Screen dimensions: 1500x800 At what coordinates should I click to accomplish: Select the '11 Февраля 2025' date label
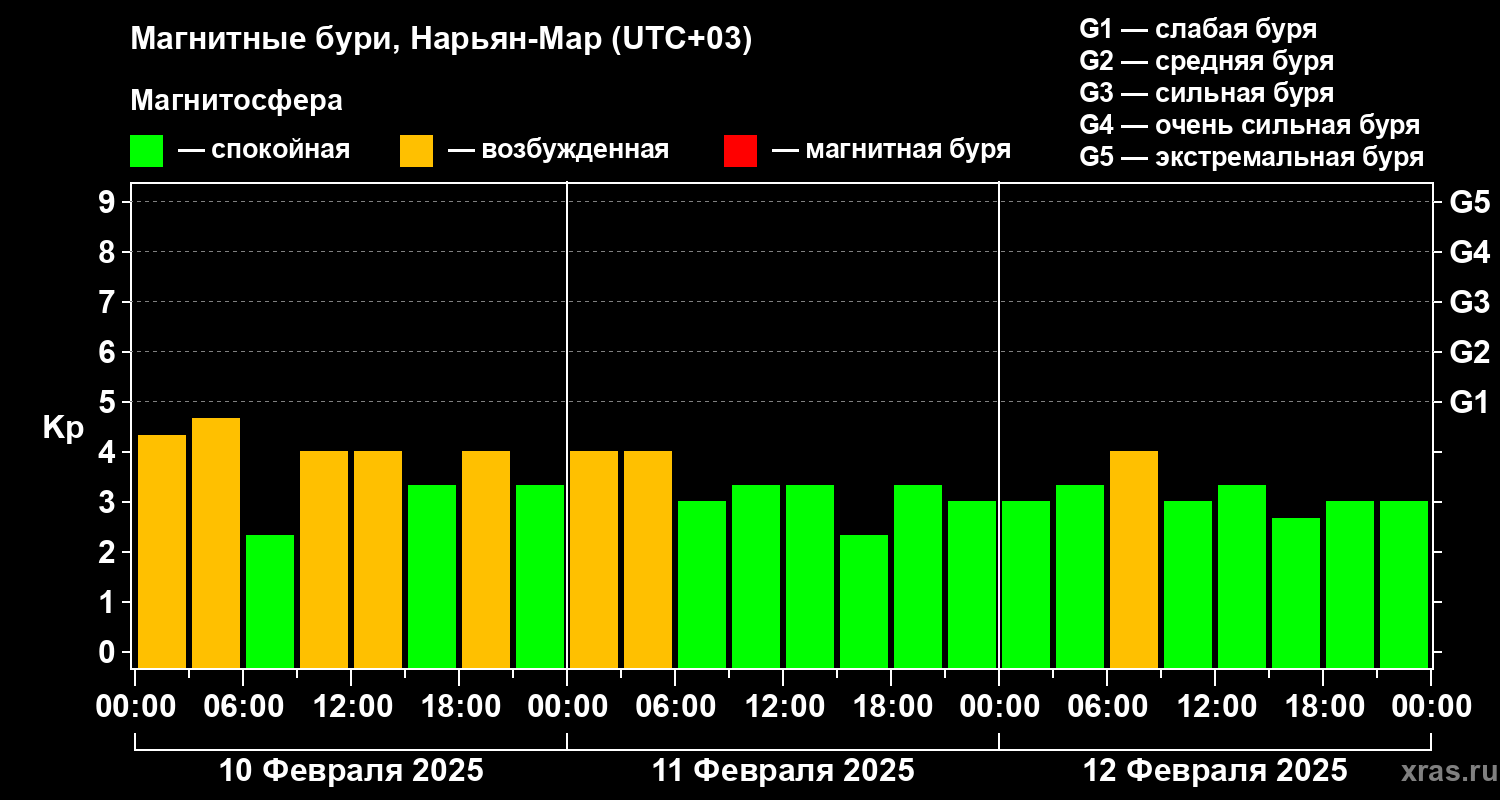[783, 771]
